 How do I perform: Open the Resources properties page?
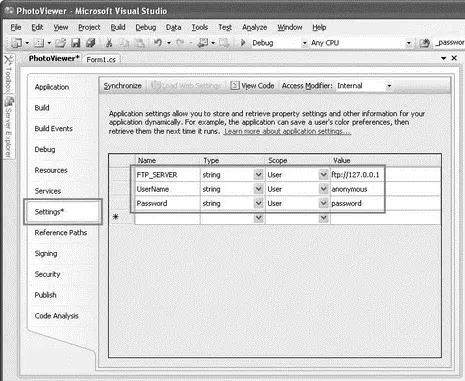click(51, 170)
